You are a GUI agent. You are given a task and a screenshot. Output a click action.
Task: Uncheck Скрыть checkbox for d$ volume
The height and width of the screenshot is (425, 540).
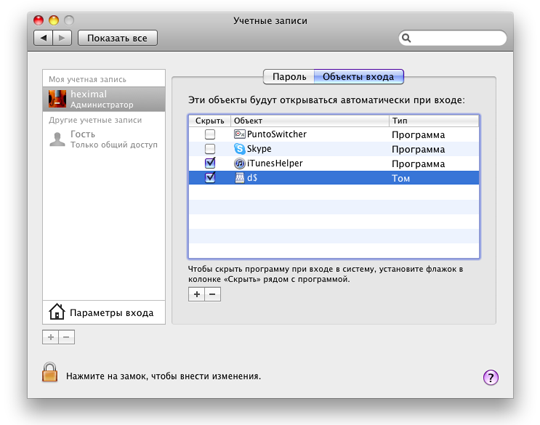pyautogui.click(x=210, y=177)
